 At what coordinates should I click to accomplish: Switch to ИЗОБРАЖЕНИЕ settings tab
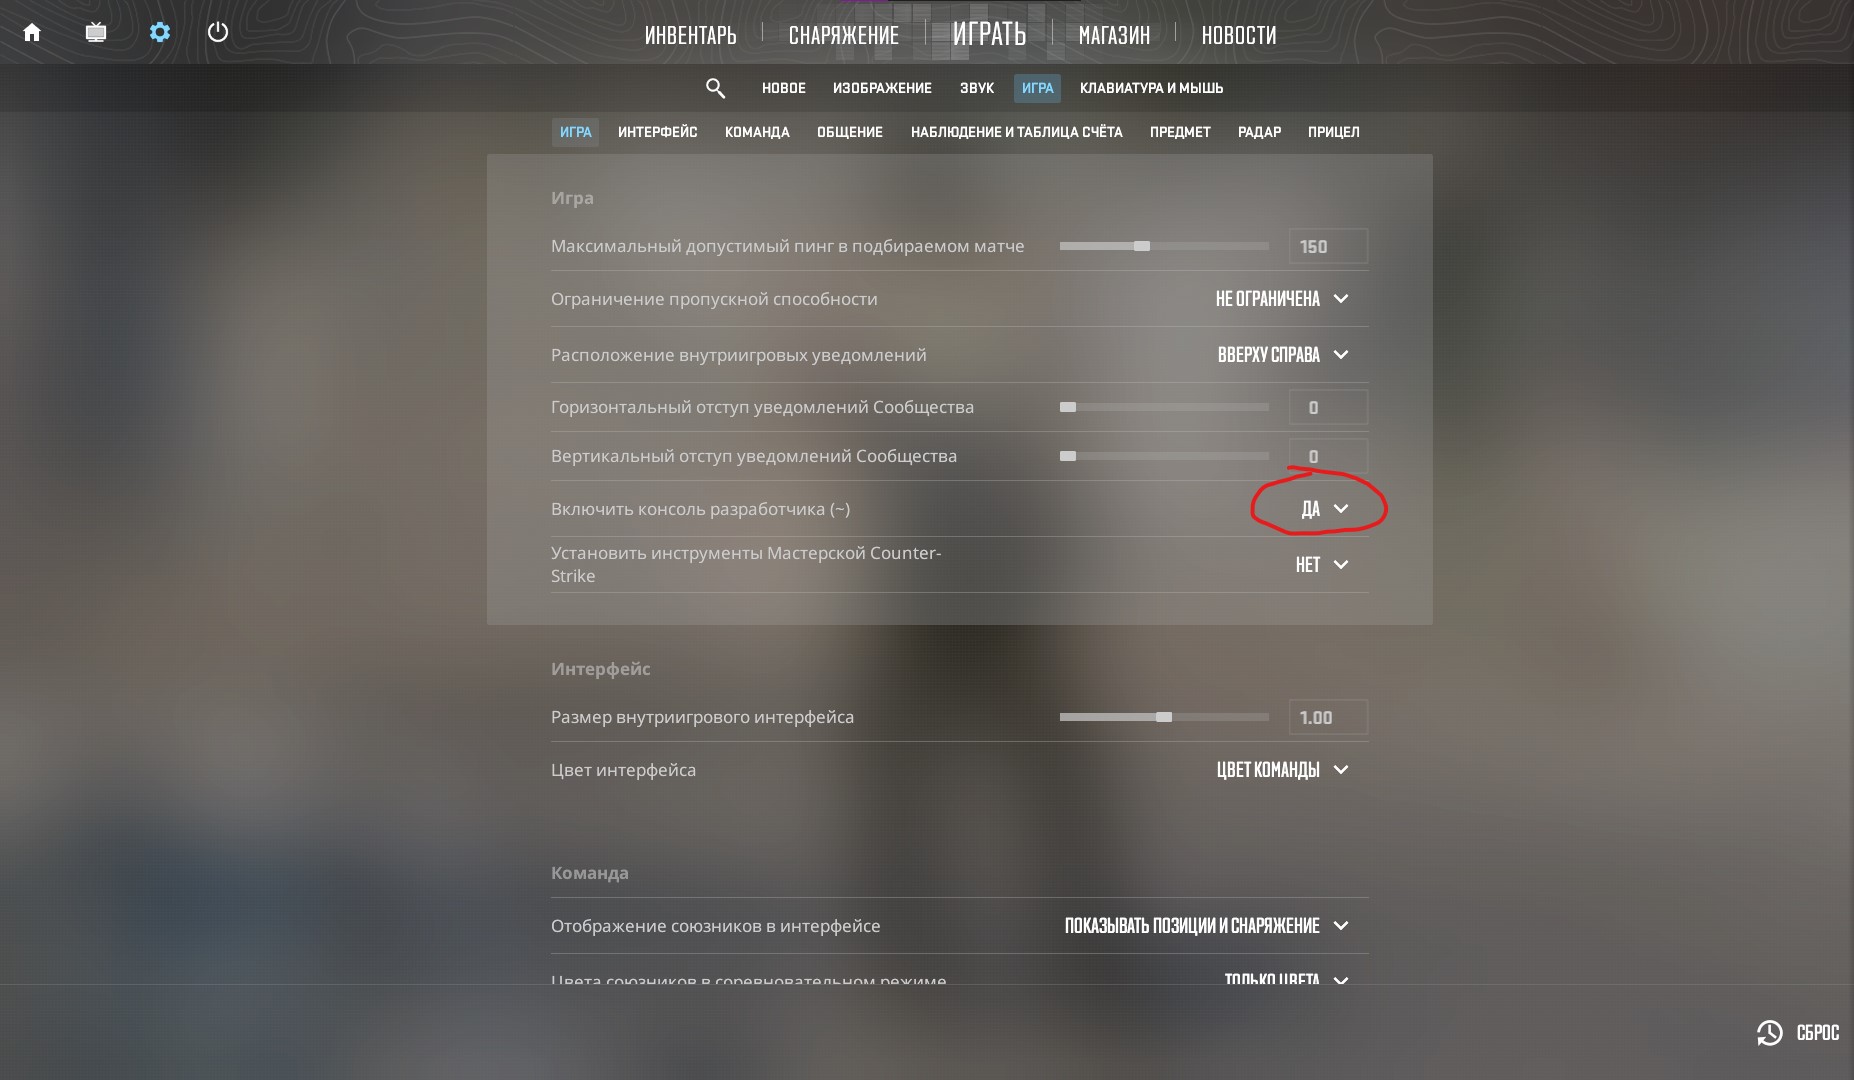(x=882, y=88)
